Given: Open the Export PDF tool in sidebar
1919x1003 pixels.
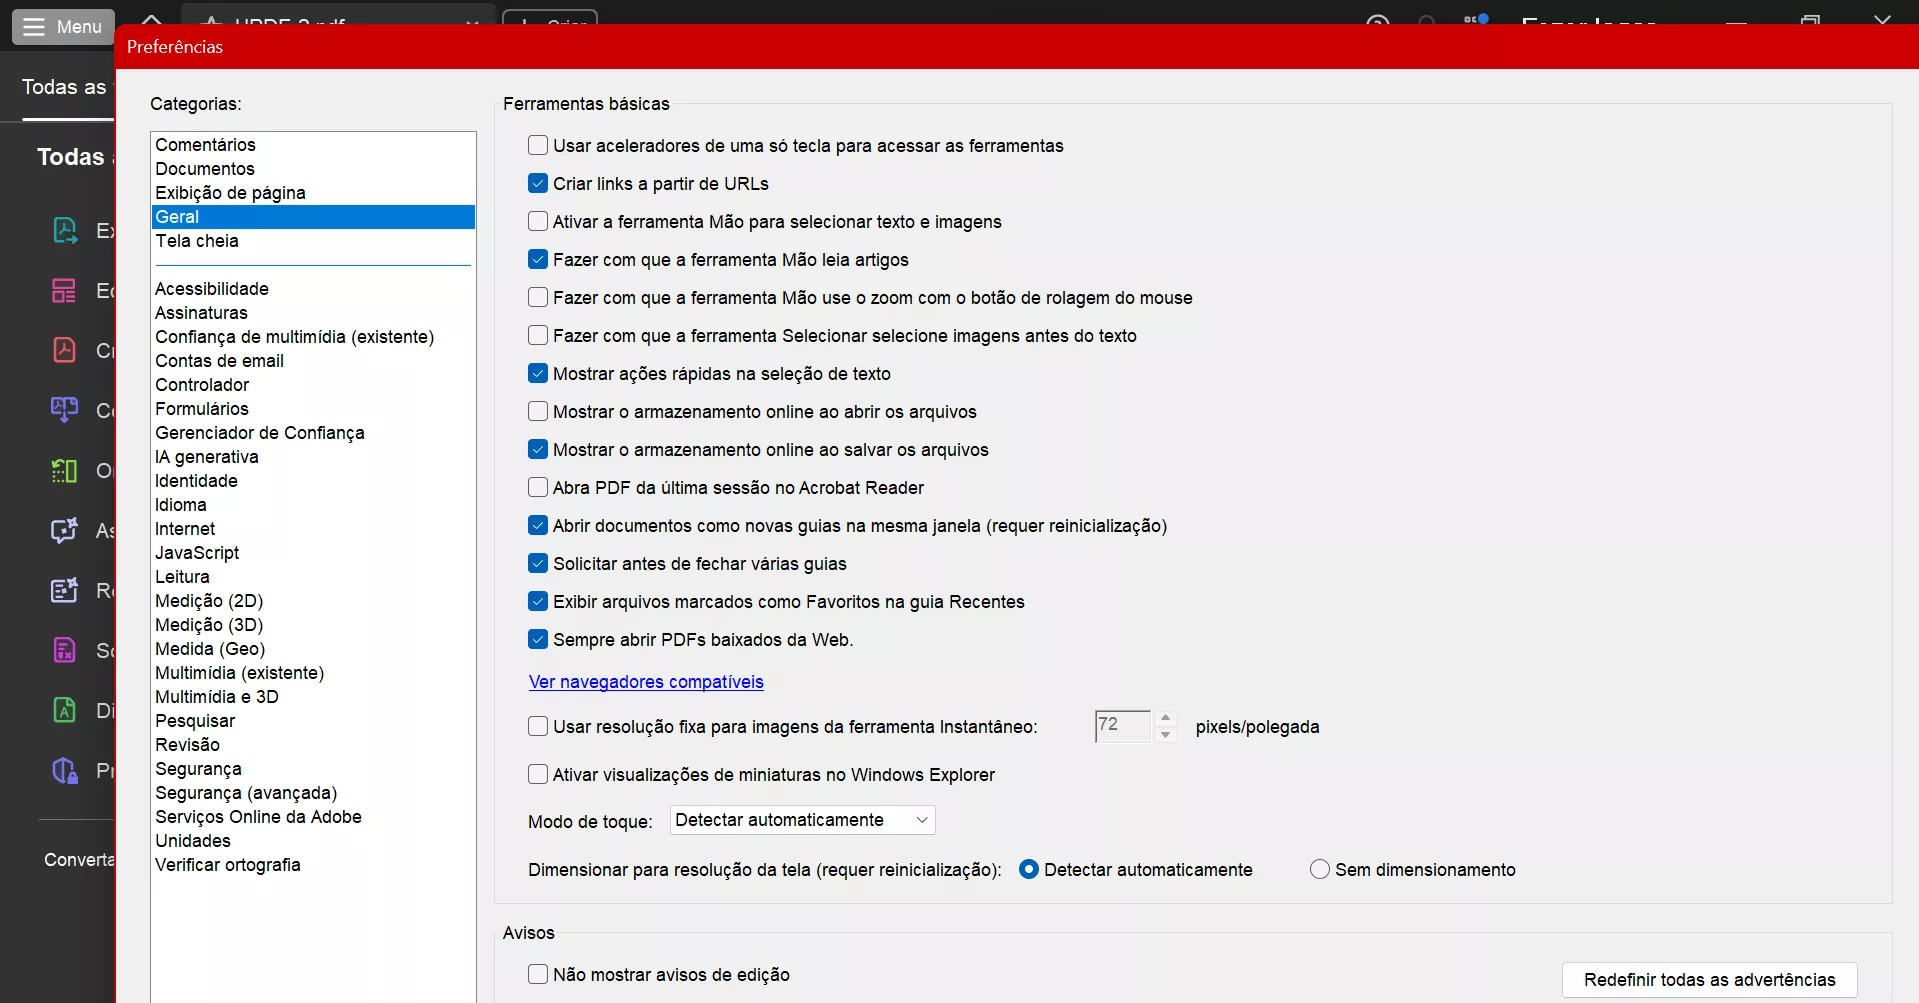Looking at the screenshot, I should point(64,229).
